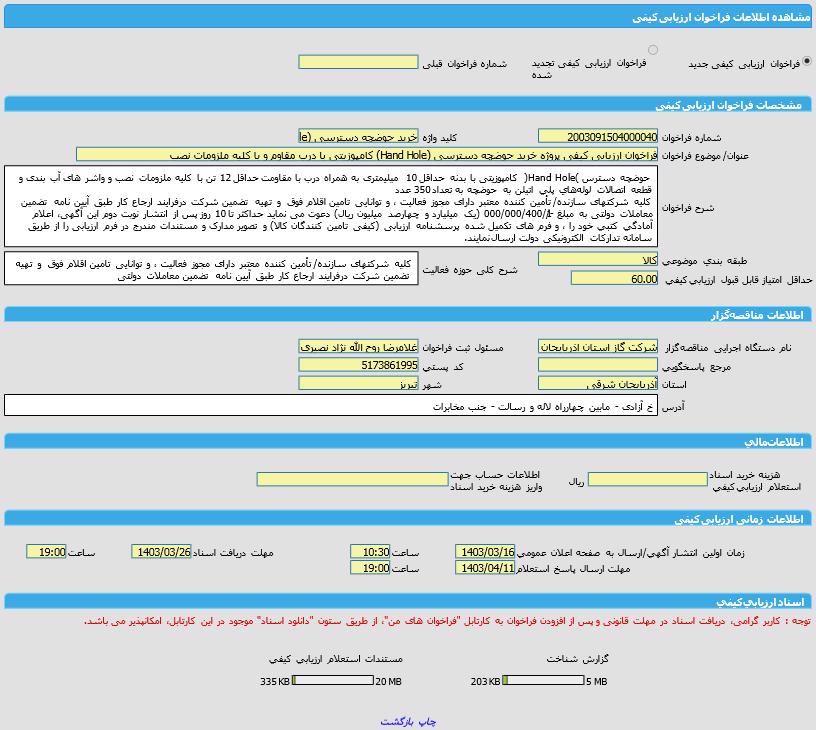Click the minimum acceptable score field 60.00
This screenshot has width=816, height=730.
click(x=614, y=279)
